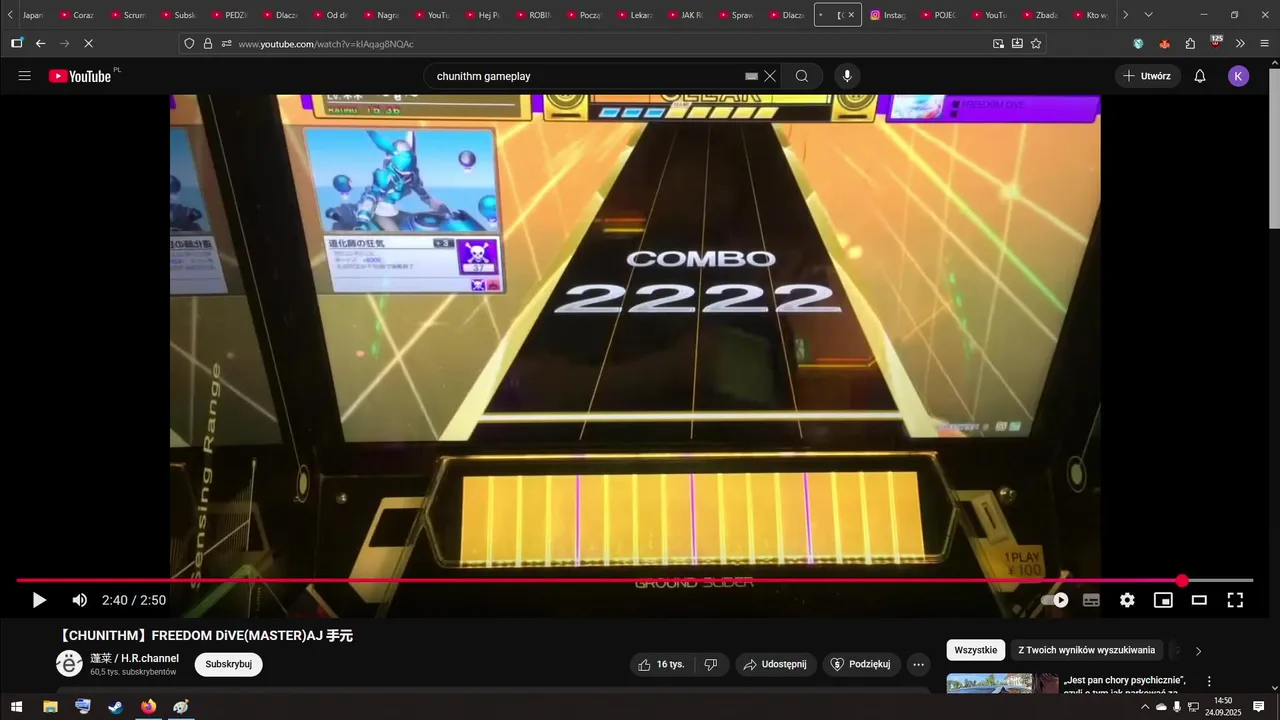Go back in browser history

[41, 44]
